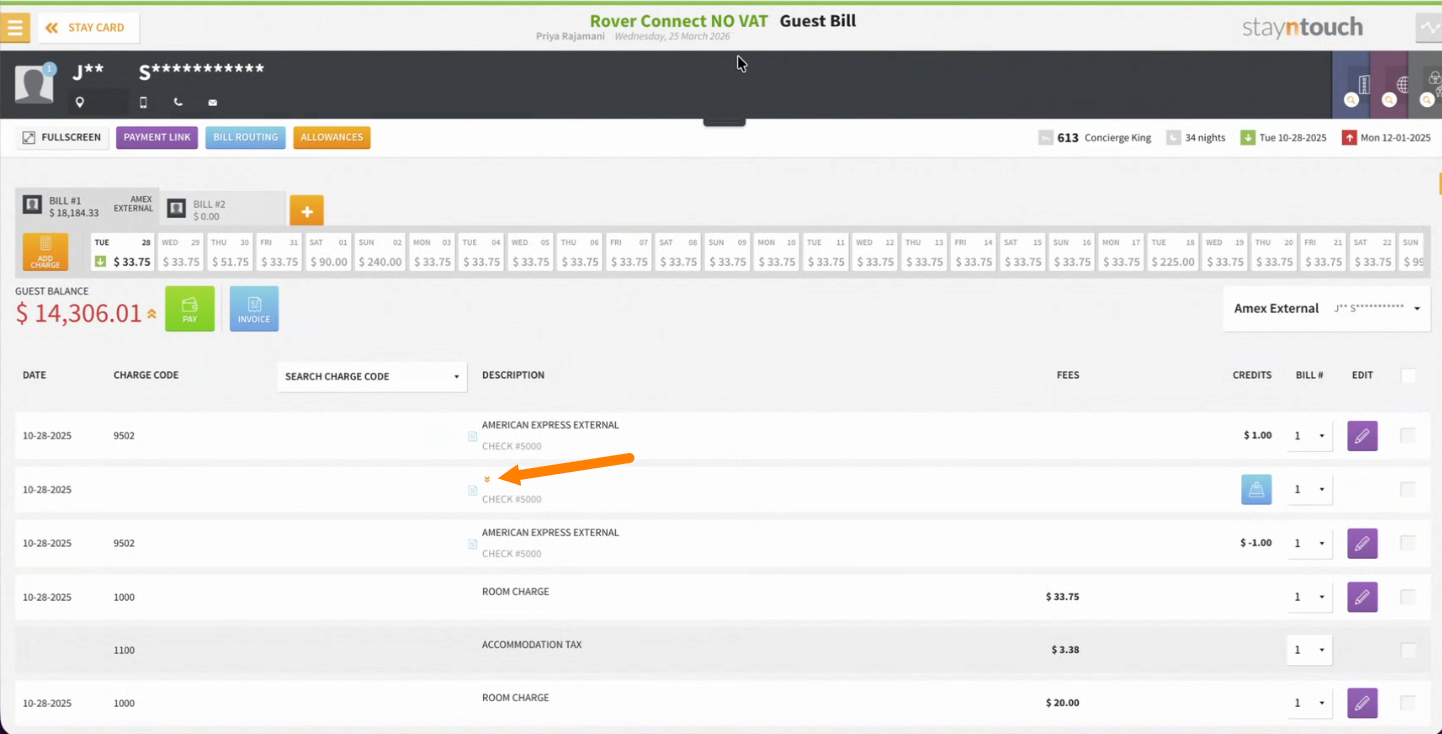Select the THU 30 $51.75 day tab
This screenshot has height=734, width=1442.
coord(230,252)
